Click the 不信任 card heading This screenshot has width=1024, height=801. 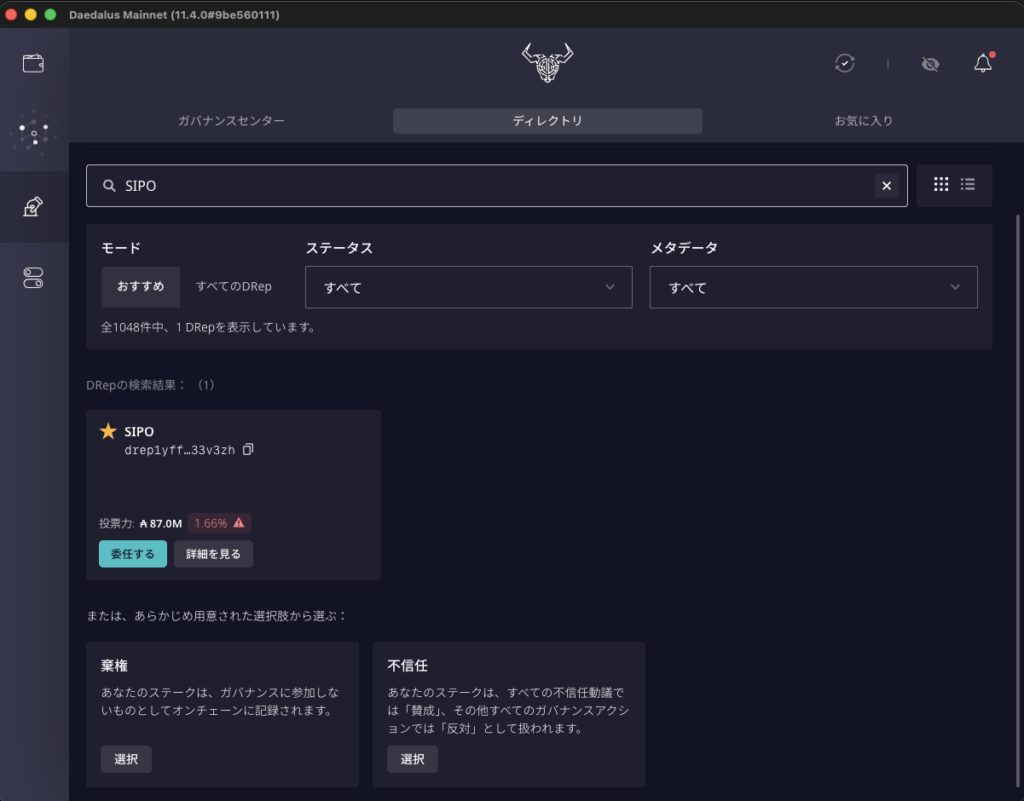408,665
